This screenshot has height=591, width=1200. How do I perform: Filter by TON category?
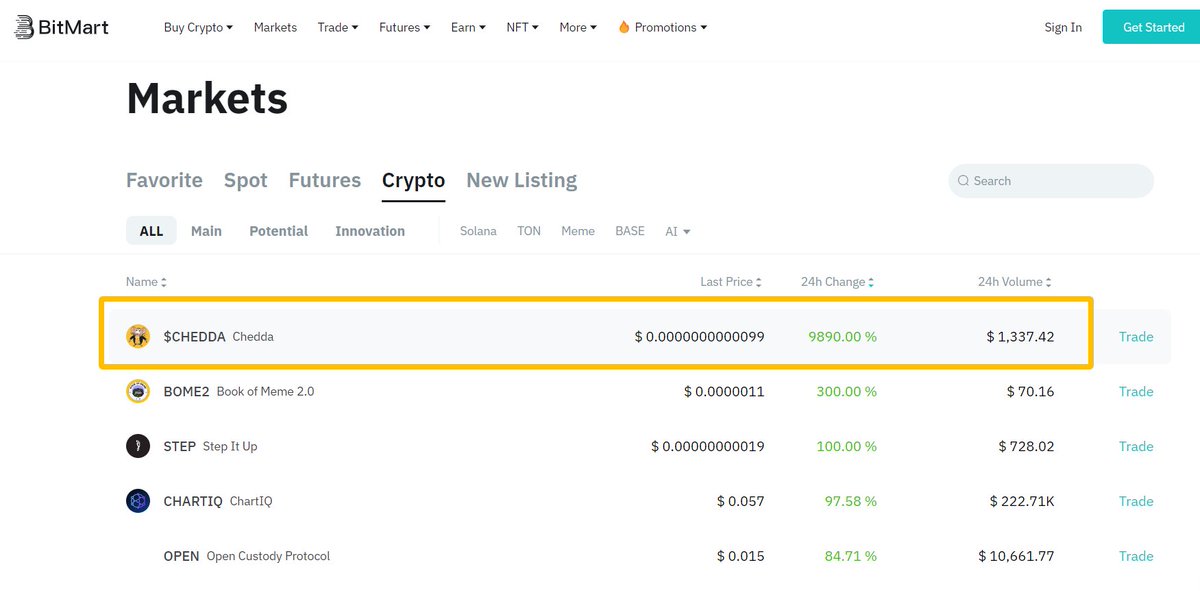(529, 231)
